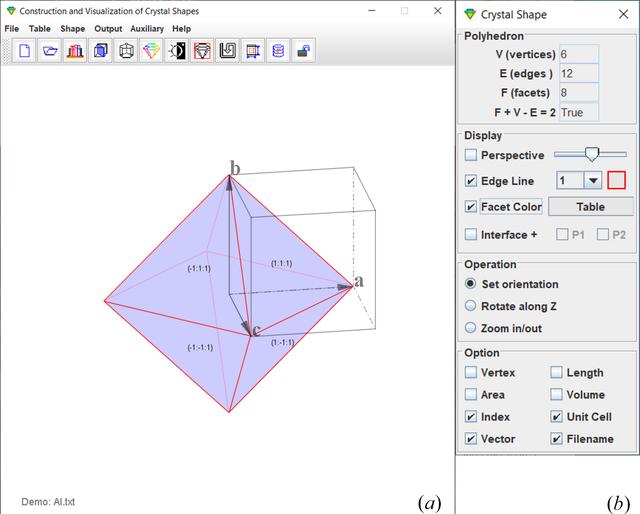640x514 pixels.
Task: Uncheck the Index option checkbox
Action: (x=471, y=416)
